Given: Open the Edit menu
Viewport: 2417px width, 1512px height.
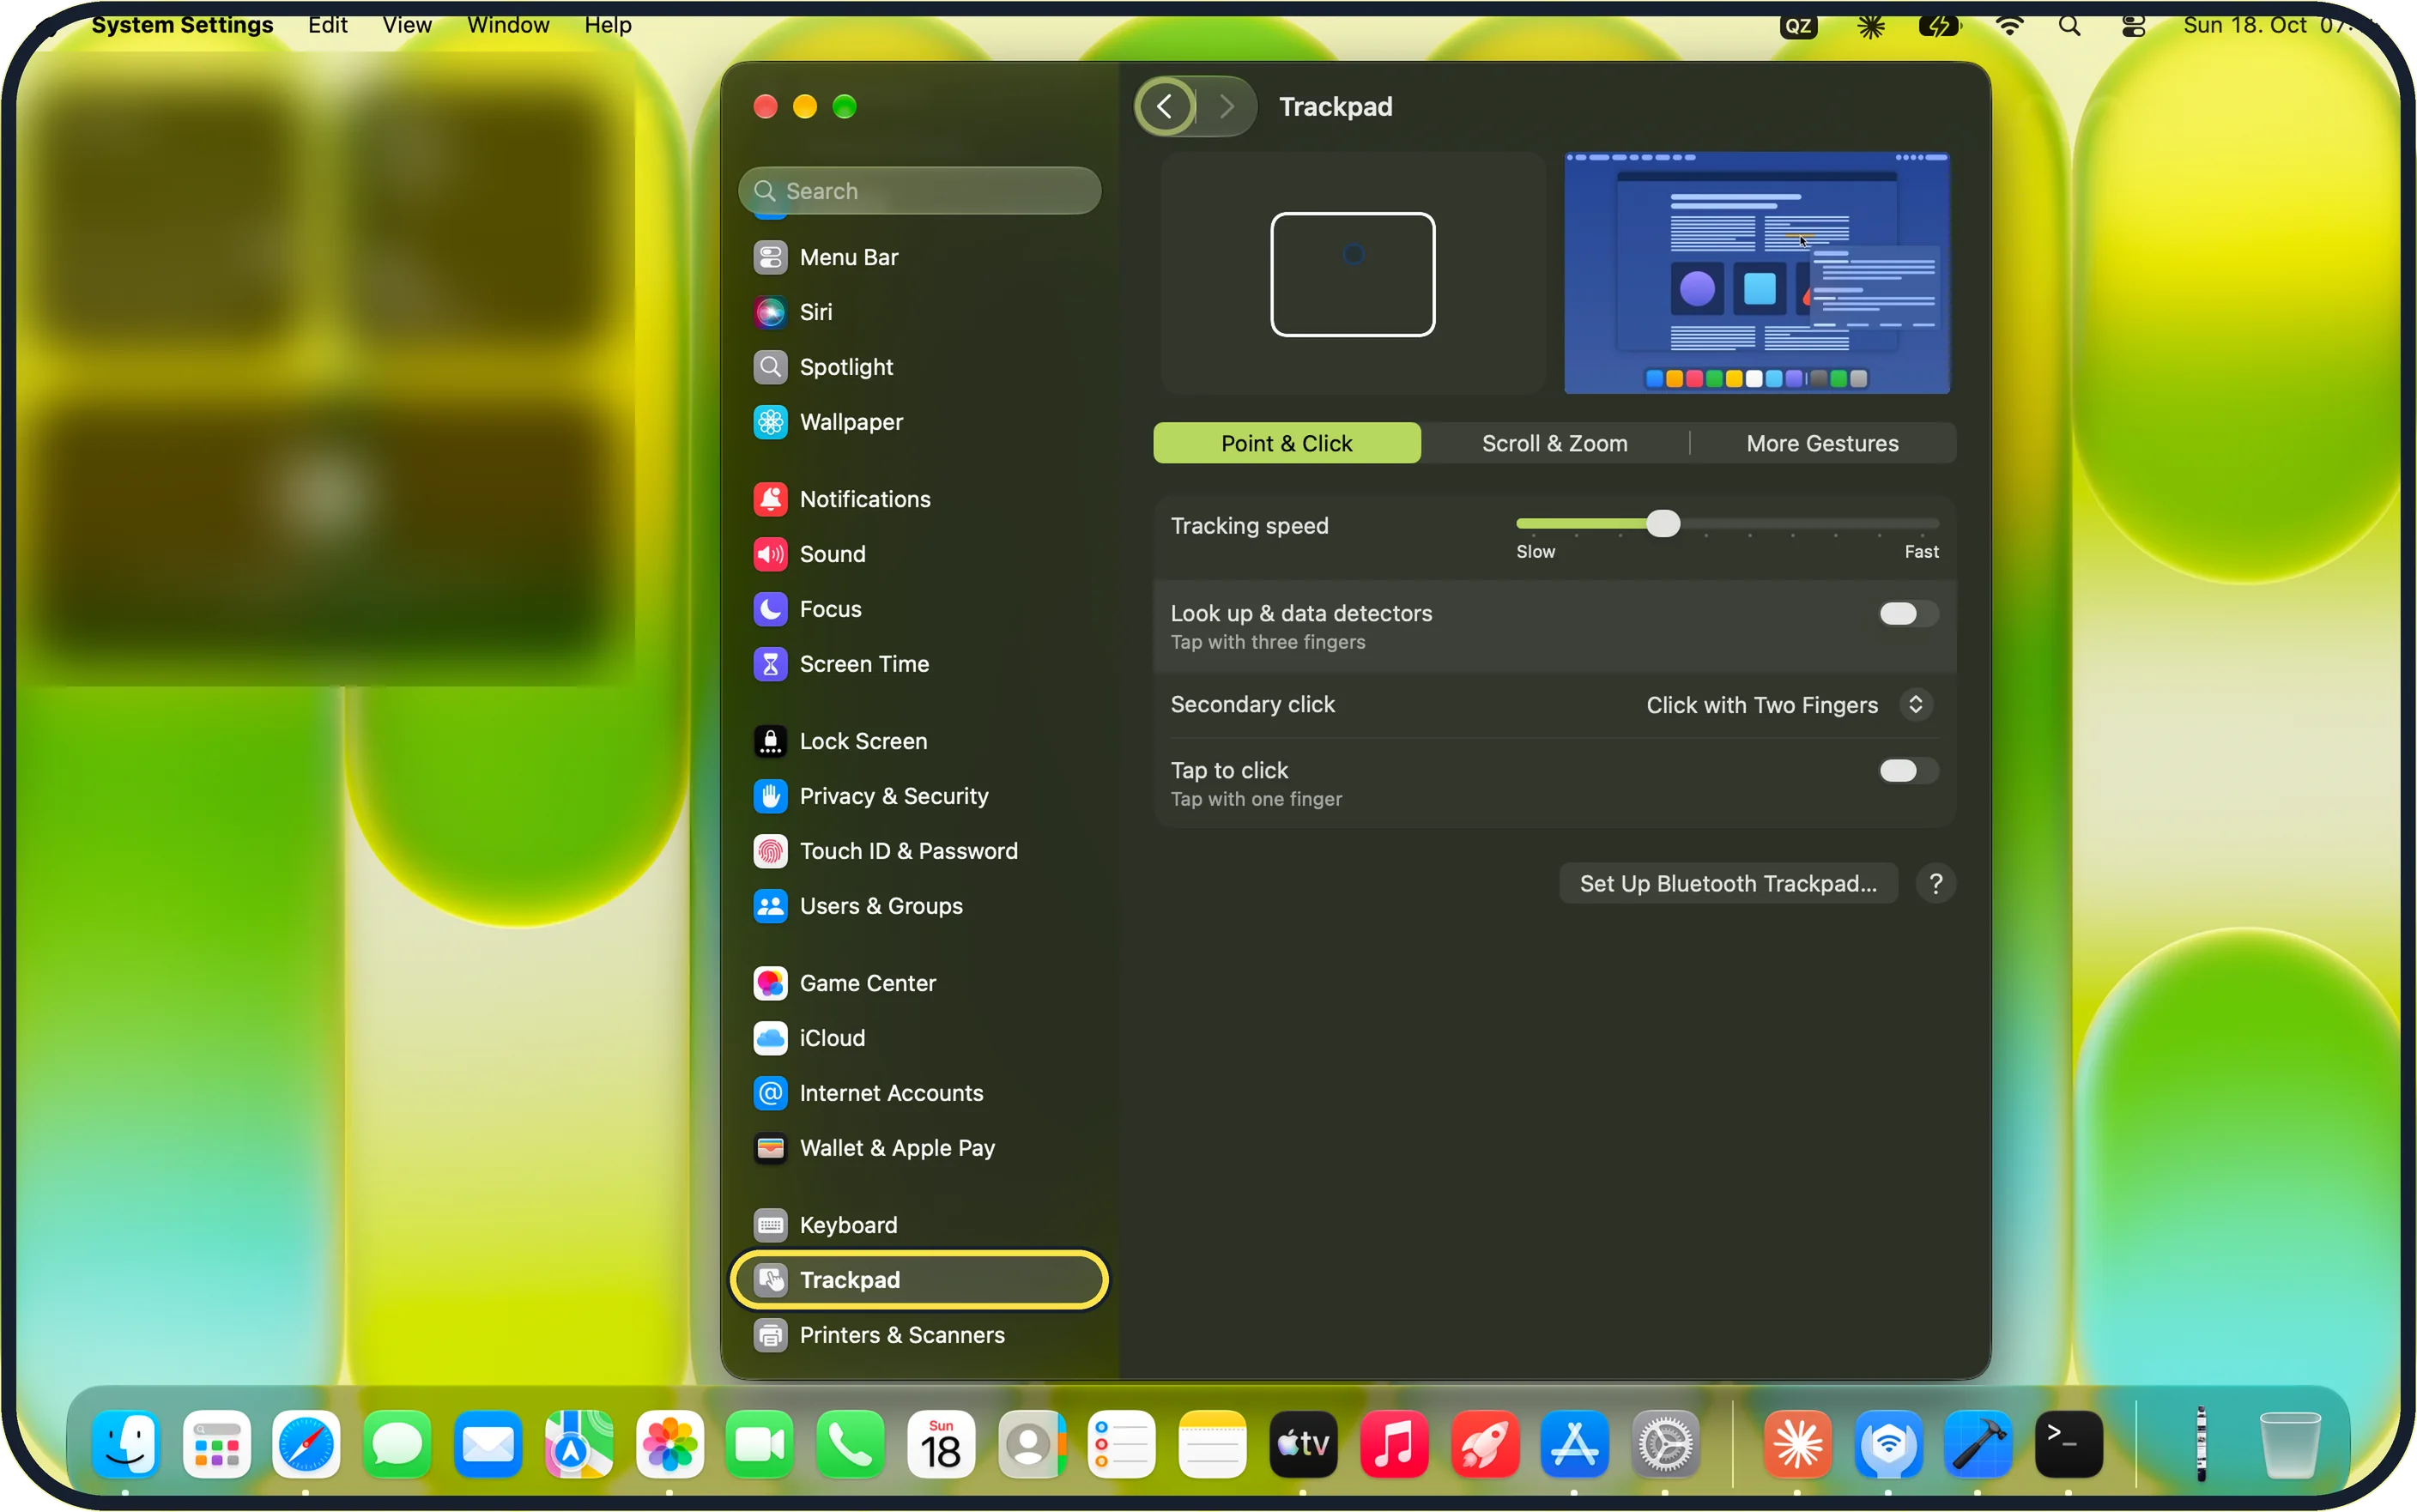Looking at the screenshot, I should 327,25.
